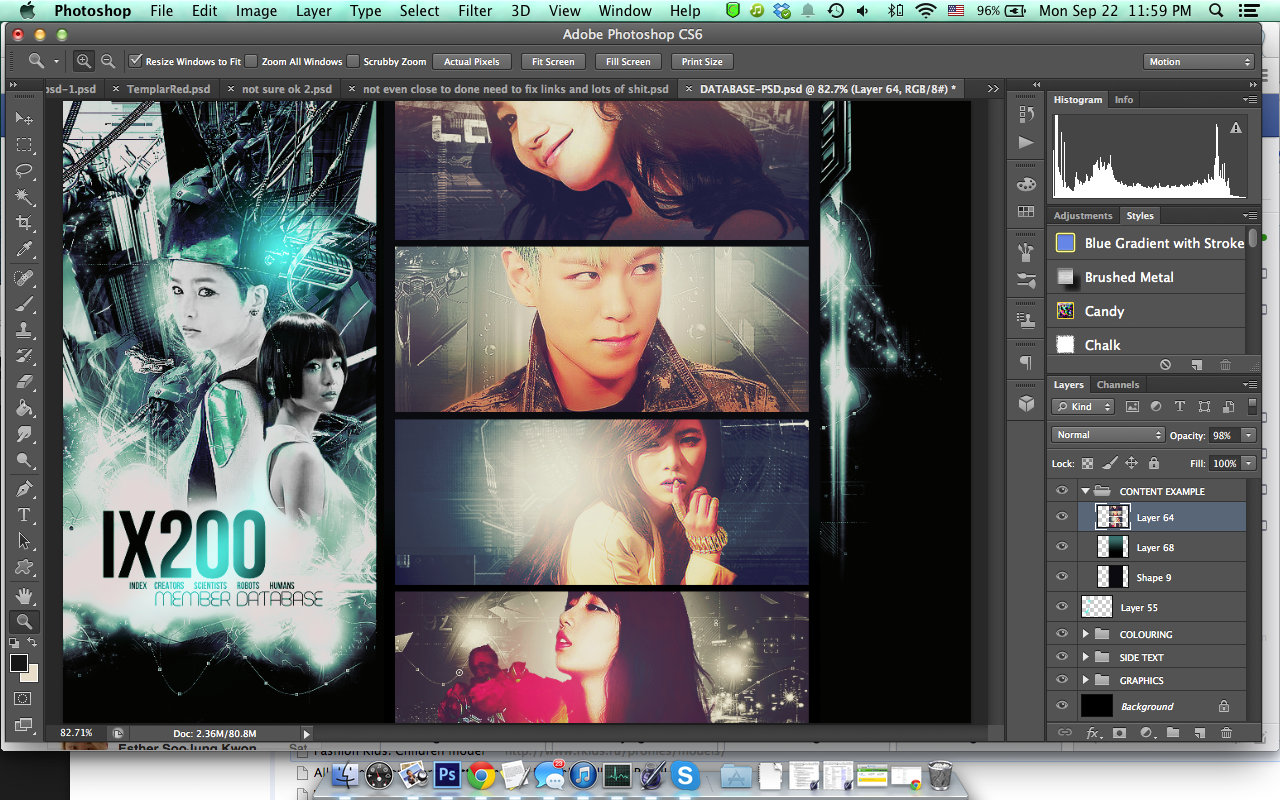Switch to the Info tab
Viewport: 1280px width, 800px height.
[x=1123, y=99]
